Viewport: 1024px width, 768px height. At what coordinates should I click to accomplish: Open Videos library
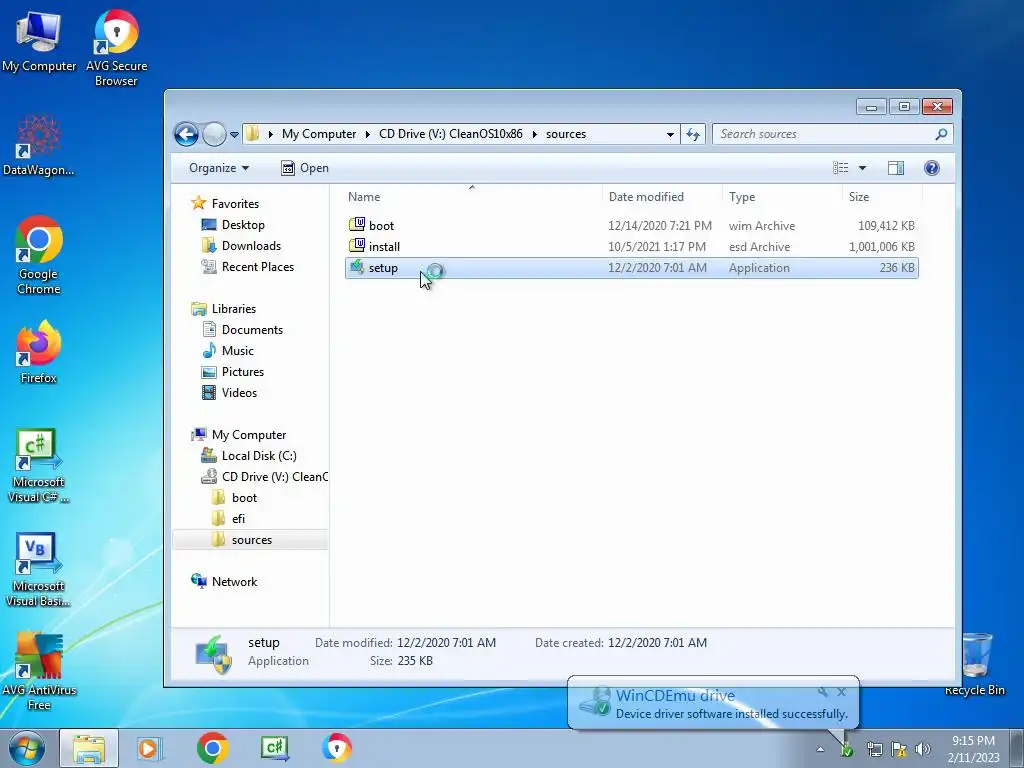pyautogui.click(x=239, y=392)
